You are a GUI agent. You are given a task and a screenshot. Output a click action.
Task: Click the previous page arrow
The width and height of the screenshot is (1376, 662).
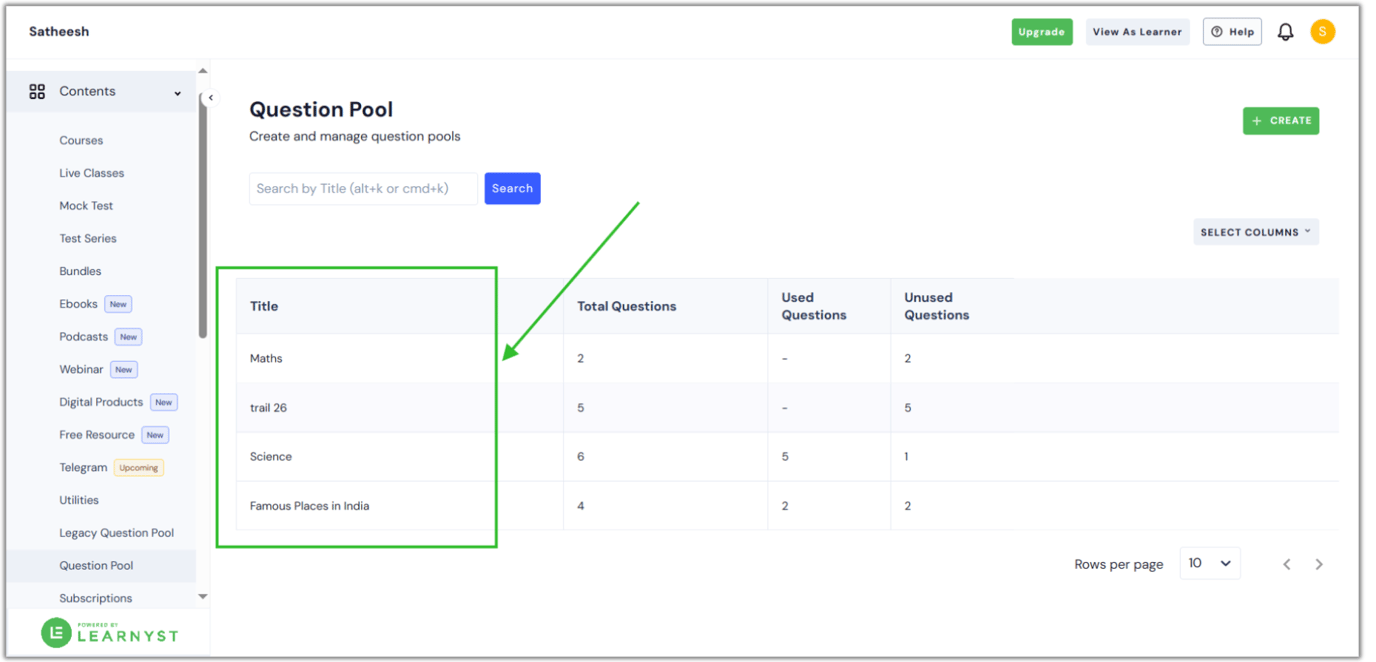coord(1287,563)
